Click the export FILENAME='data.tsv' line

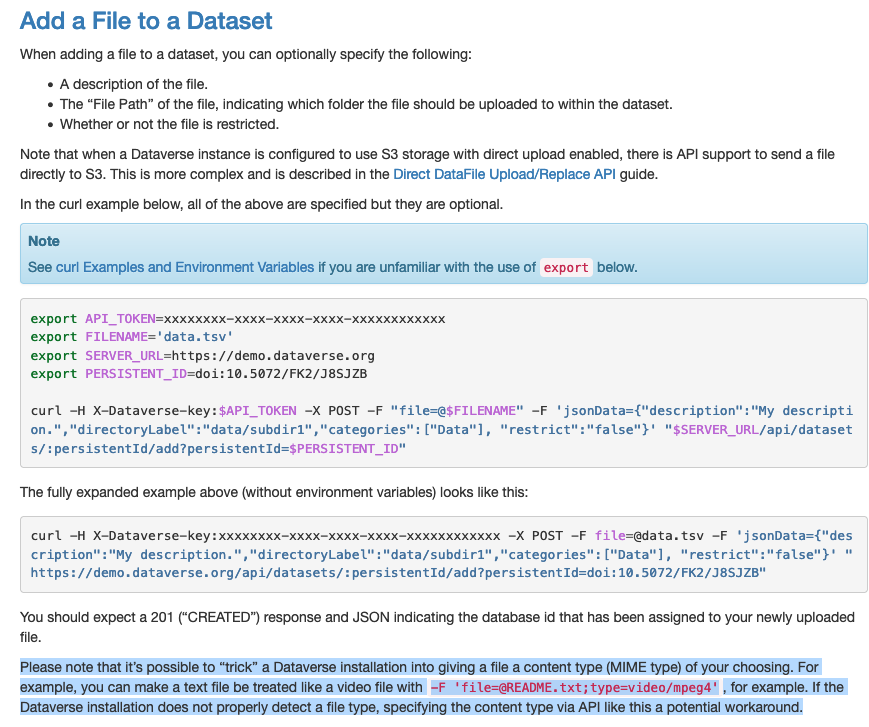click(x=132, y=337)
